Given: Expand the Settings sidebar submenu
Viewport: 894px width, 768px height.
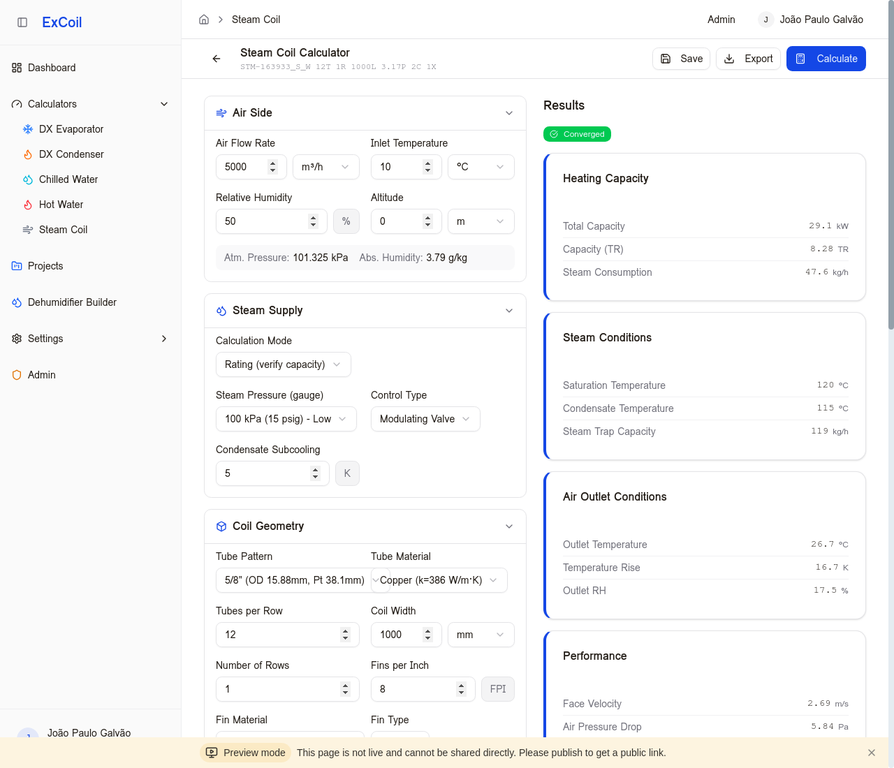Looking at the screenshot, I should click(x=164, y=339).
